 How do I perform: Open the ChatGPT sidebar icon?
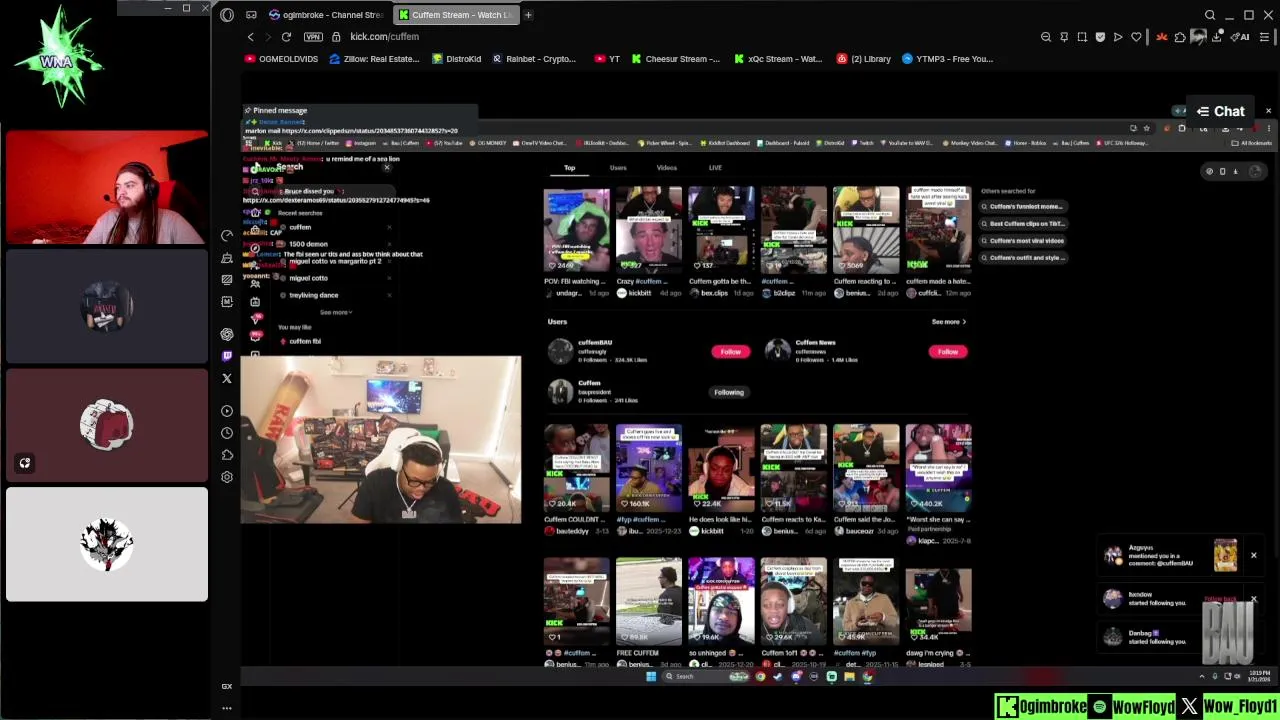227,334
